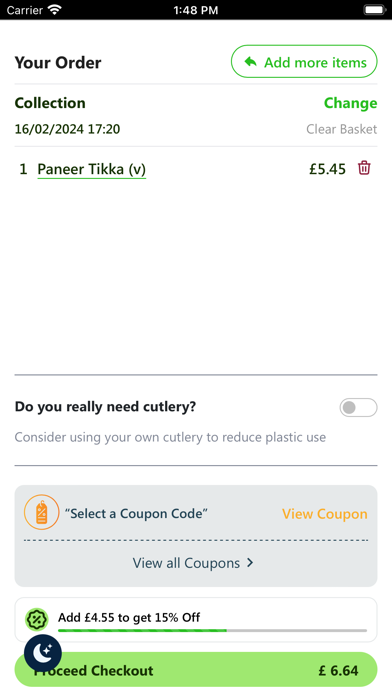This screenshot has height=696, width=392.
Task: Delete Paneer Tikka using trash icon
Action: click(364, 168)
